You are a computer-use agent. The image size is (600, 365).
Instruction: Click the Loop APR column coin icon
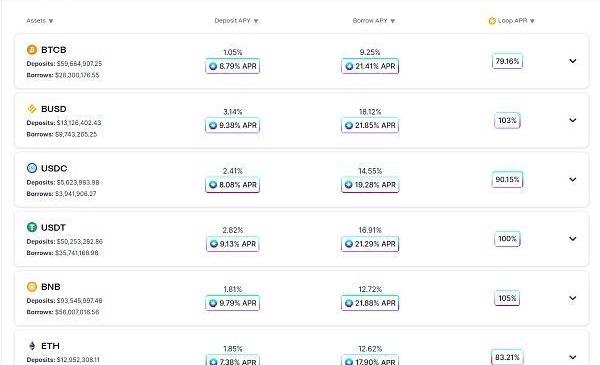(492, 21)
